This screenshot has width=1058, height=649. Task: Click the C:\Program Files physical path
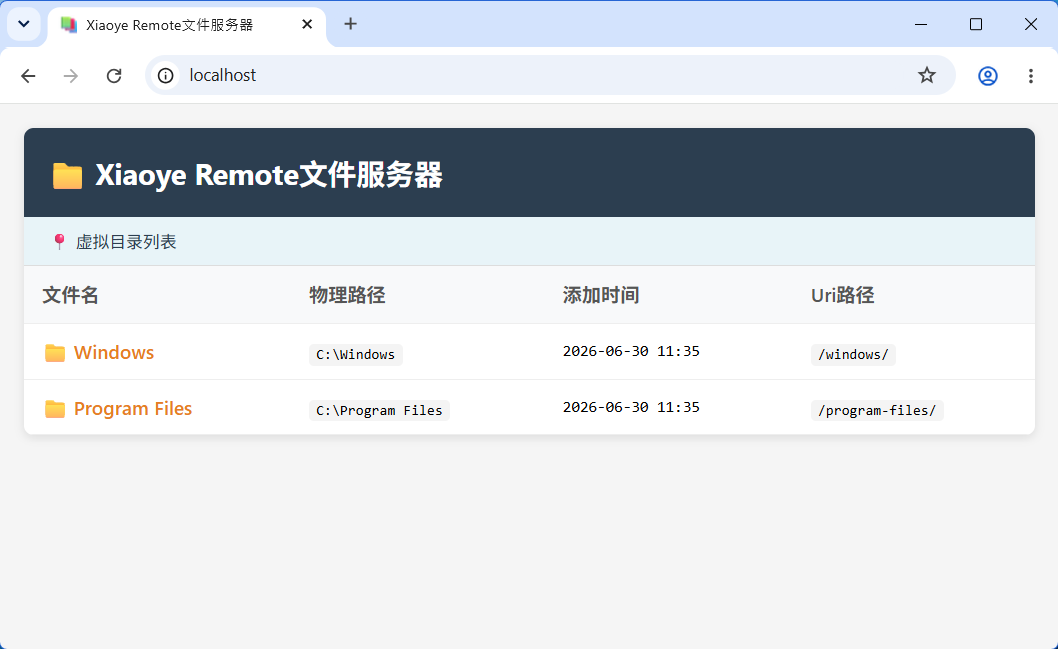coord(379,410)
